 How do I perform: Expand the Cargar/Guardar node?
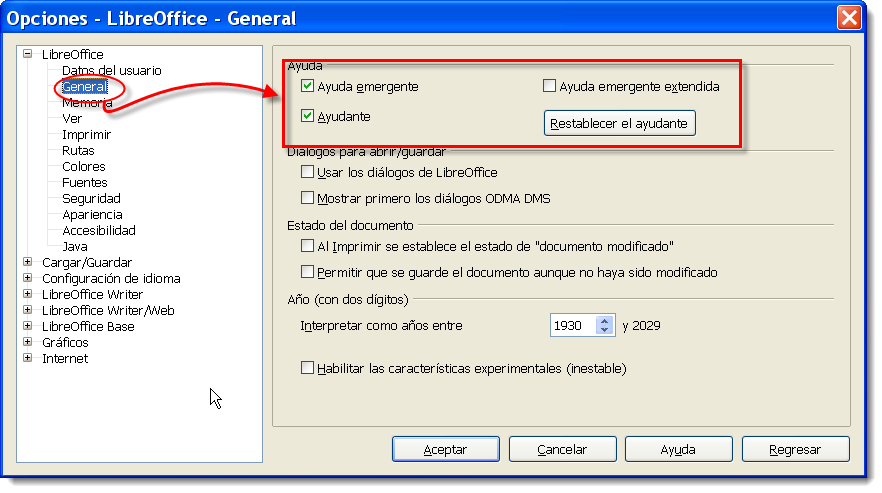coord(28,262)
